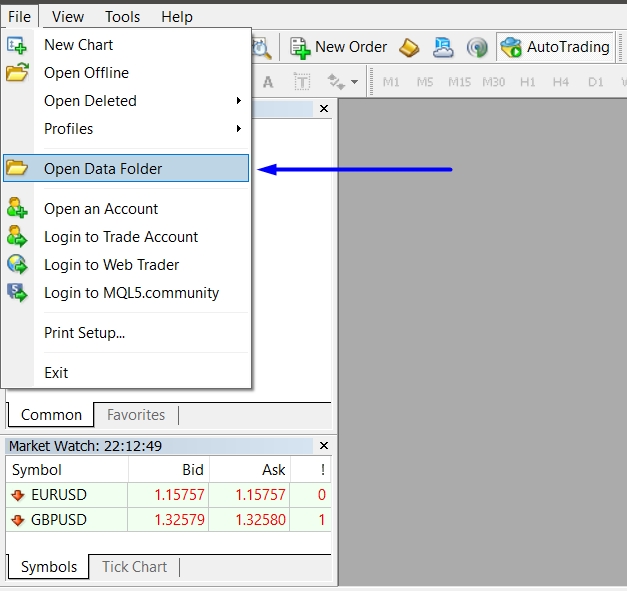Click the Login to Trade Account icon
The image size is (627, 591).
point(17,236)
